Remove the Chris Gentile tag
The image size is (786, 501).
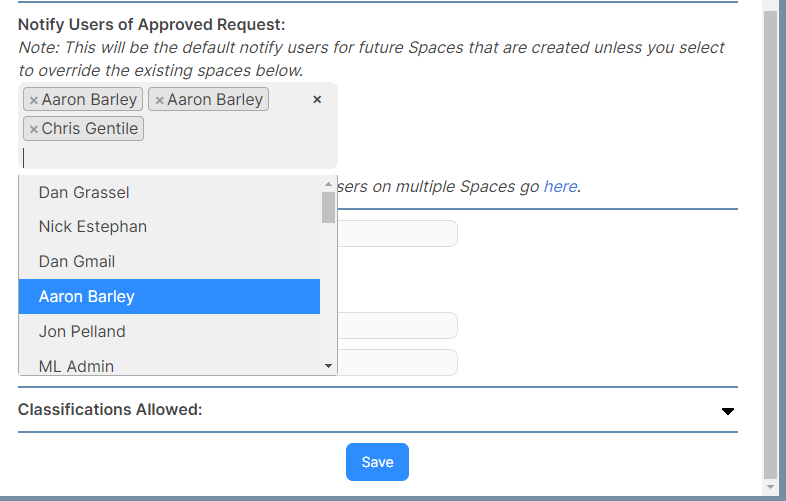point(34,129)
